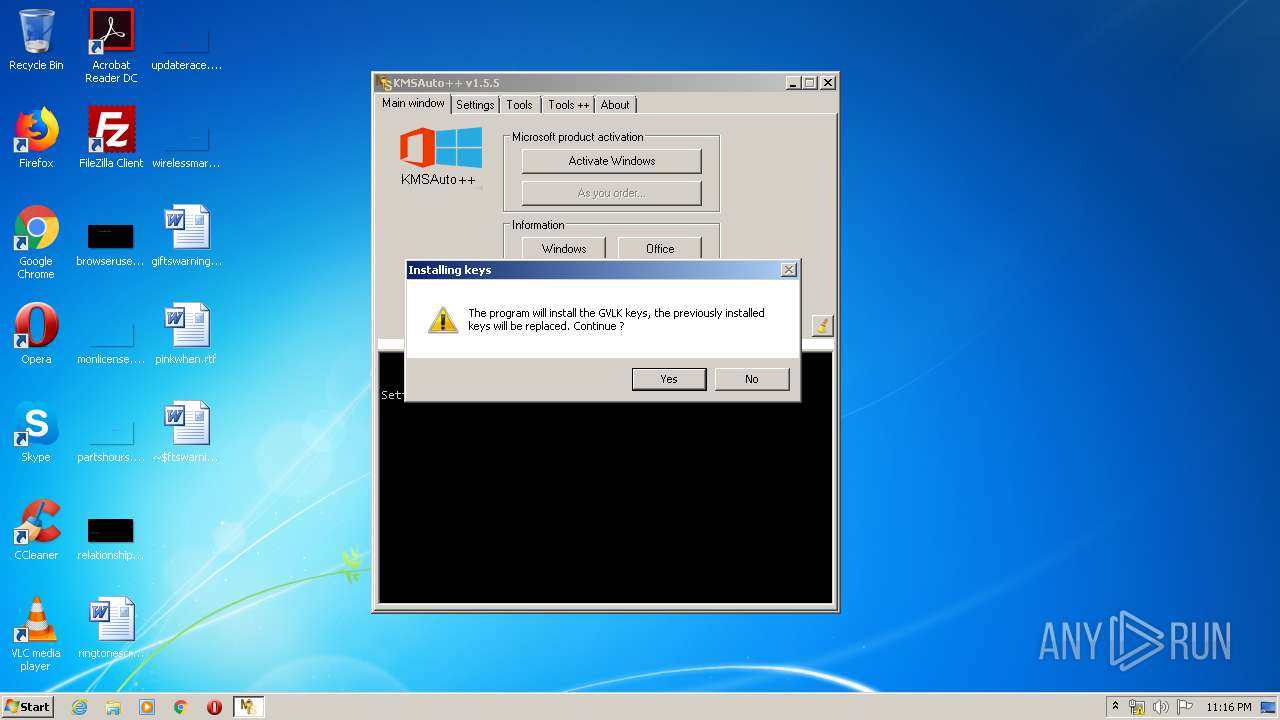Open Windows Explorer from taskbar

tap(113, 707)
